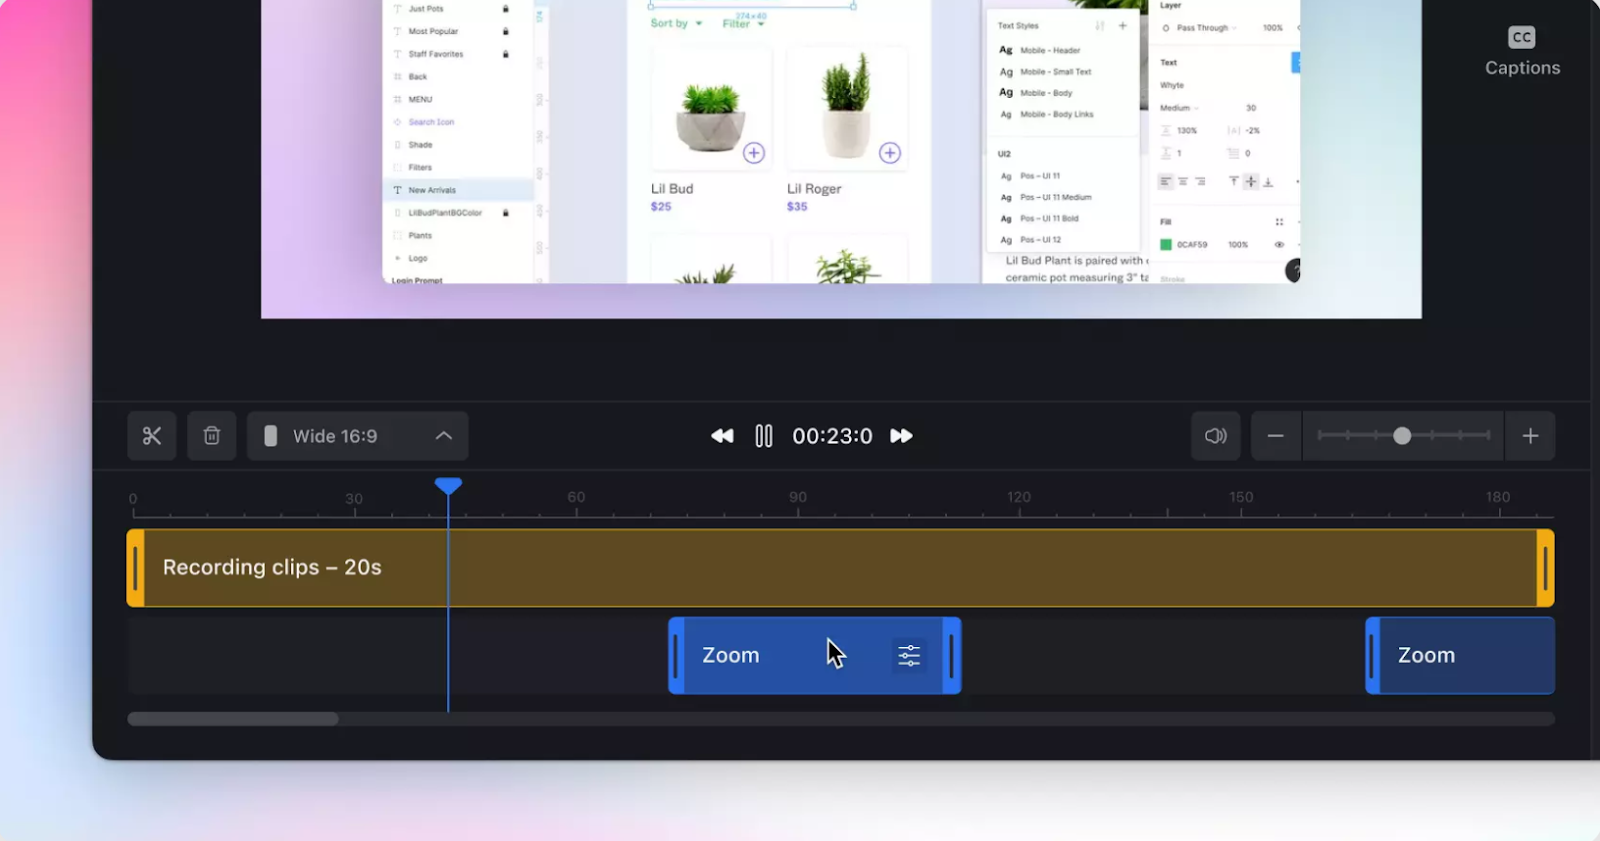Viewport: 1600px width, 841px height.
Task: Zoom out the timeline with minus button
Action: (x=1276, y=436)
